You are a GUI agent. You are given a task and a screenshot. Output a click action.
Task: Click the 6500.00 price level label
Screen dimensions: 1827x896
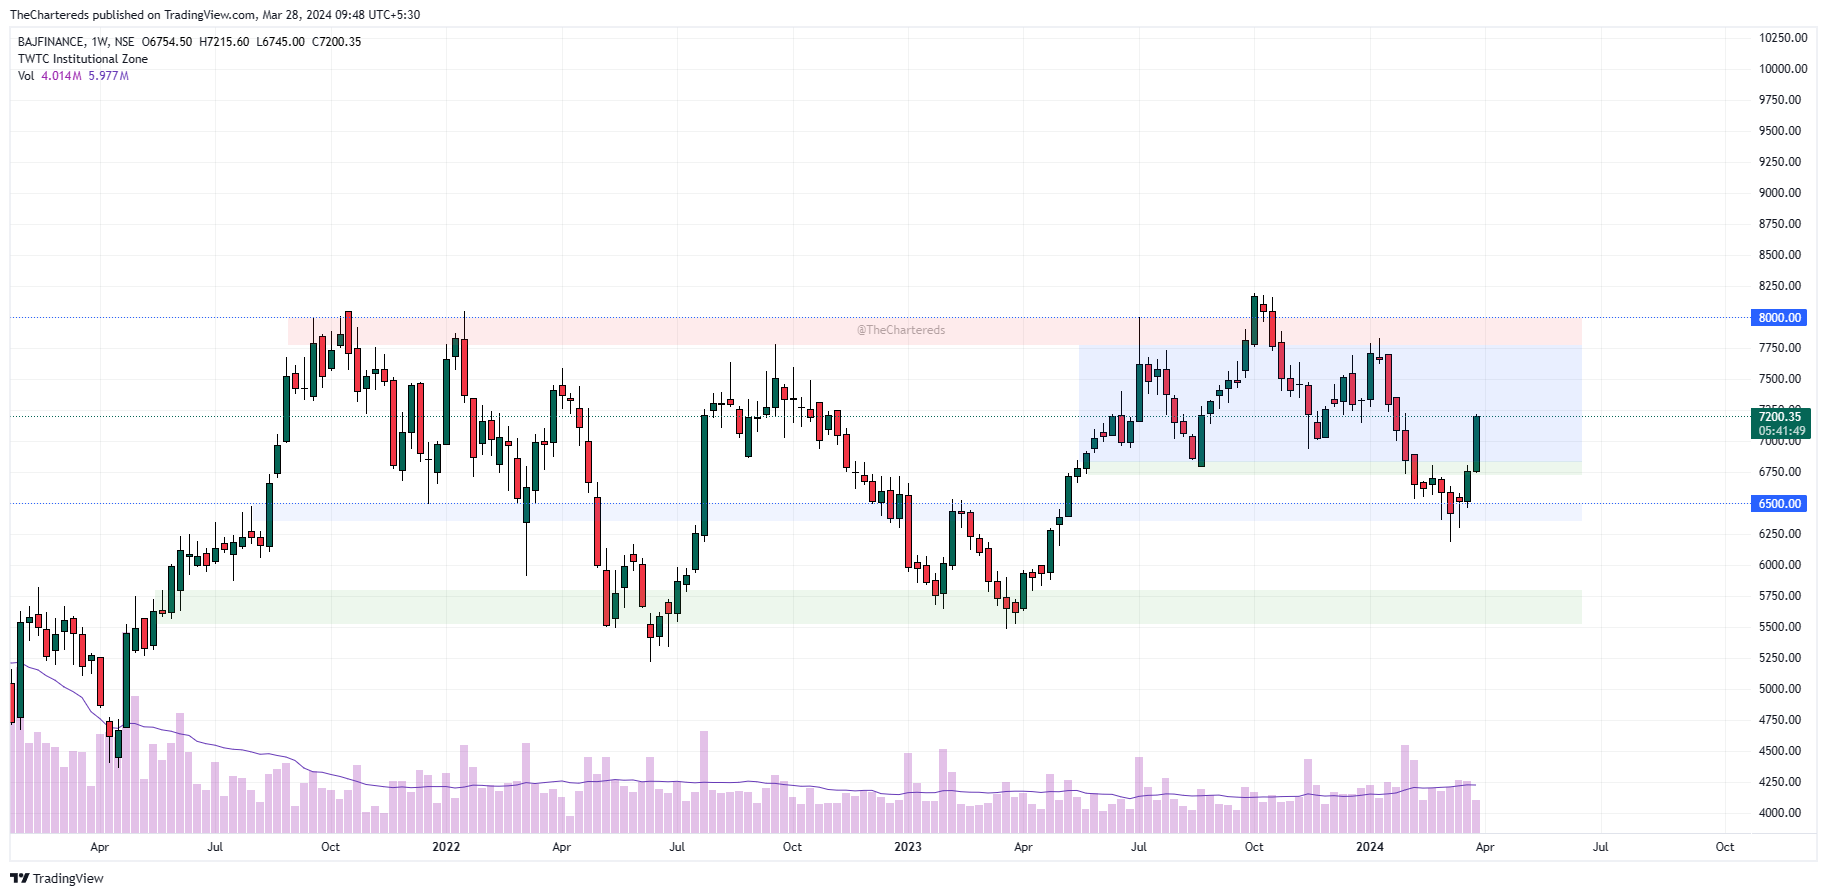(x=1780, y=503)
